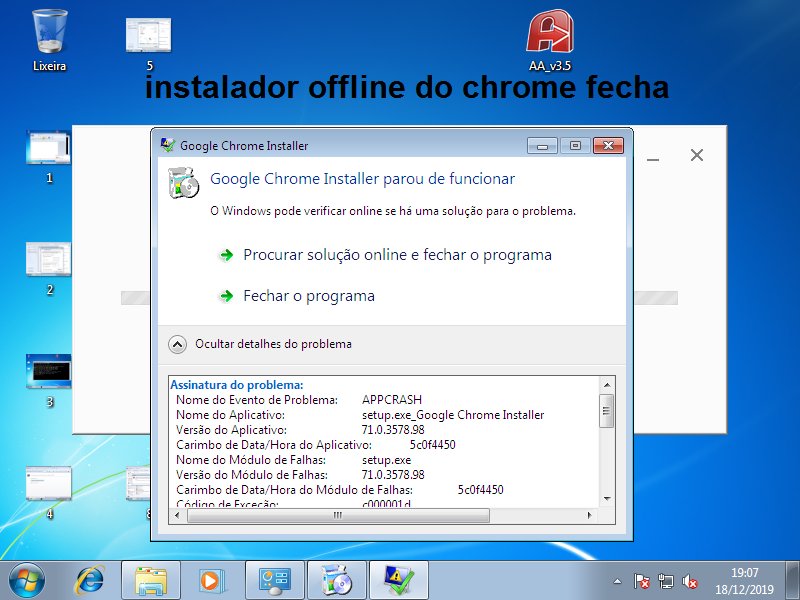Viewport: 800px width, 600px height.
Task: Show hidden tray icons arrow
Action: (617, 581)
